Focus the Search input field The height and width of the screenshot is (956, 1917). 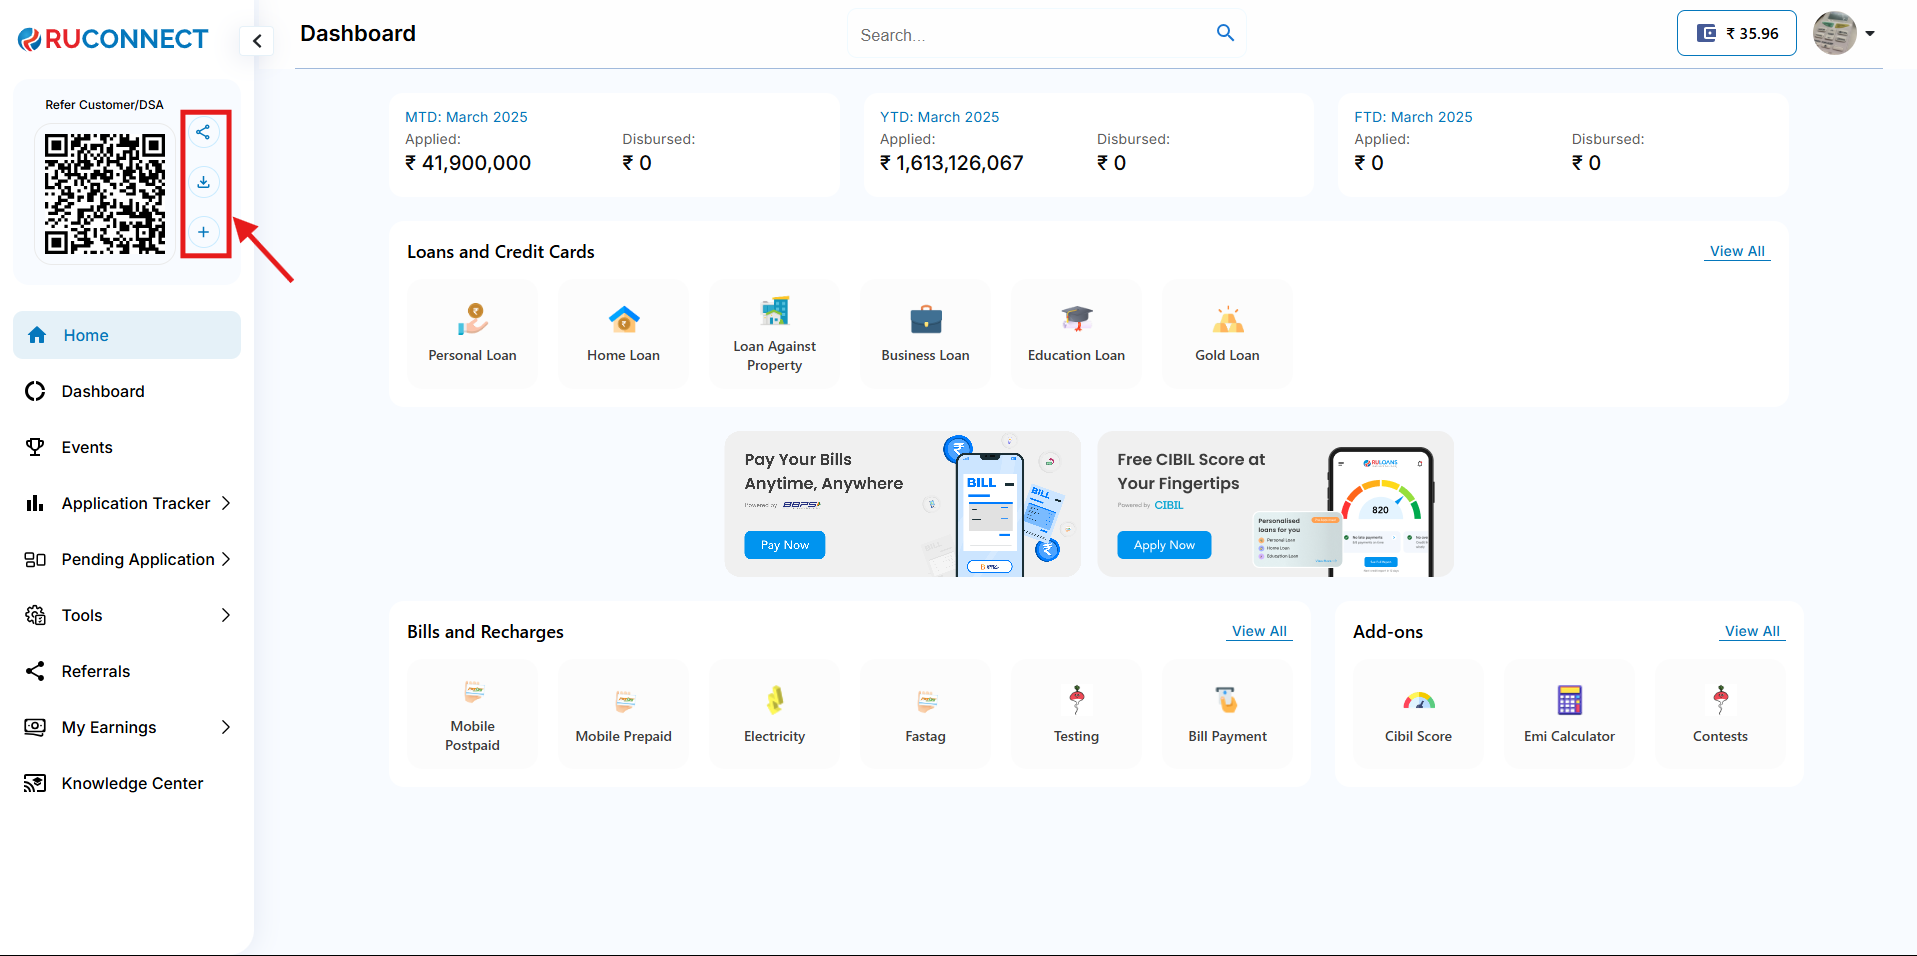tap(1030, 35)
